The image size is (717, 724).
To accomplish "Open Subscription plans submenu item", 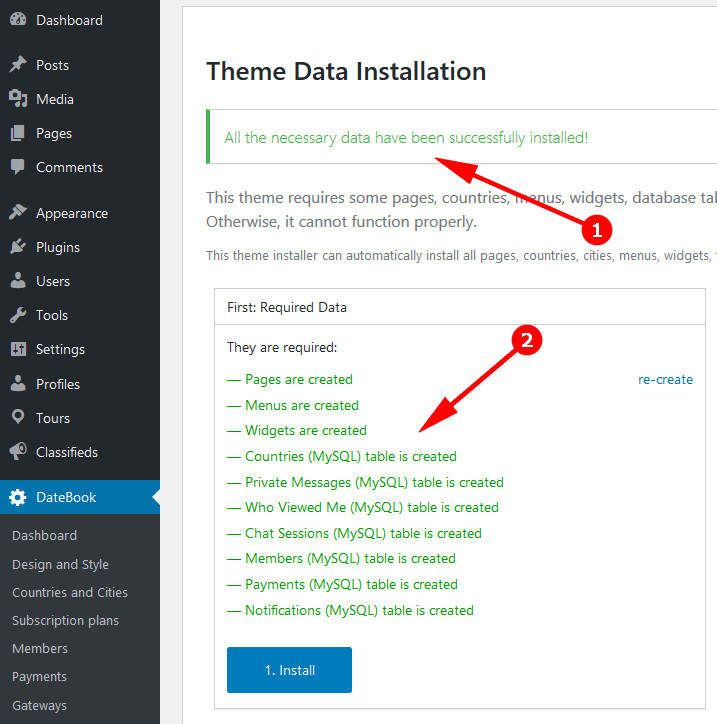I will pos(65,620).
